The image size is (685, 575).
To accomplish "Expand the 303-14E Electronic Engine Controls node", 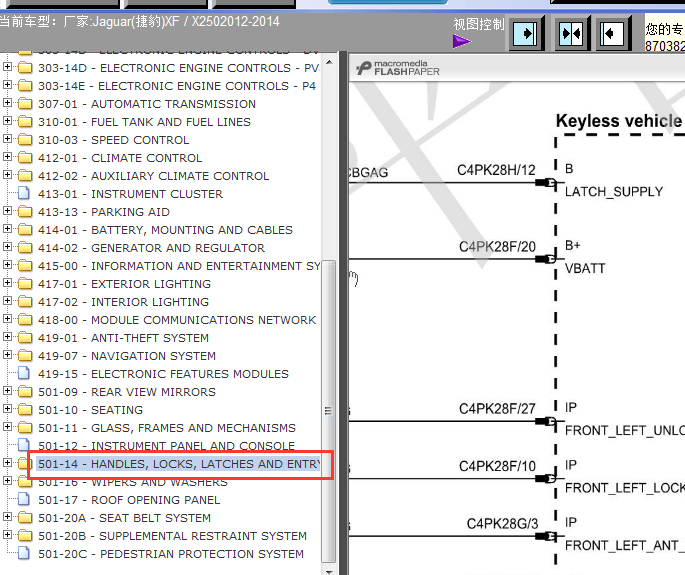I will coord(7,84).
